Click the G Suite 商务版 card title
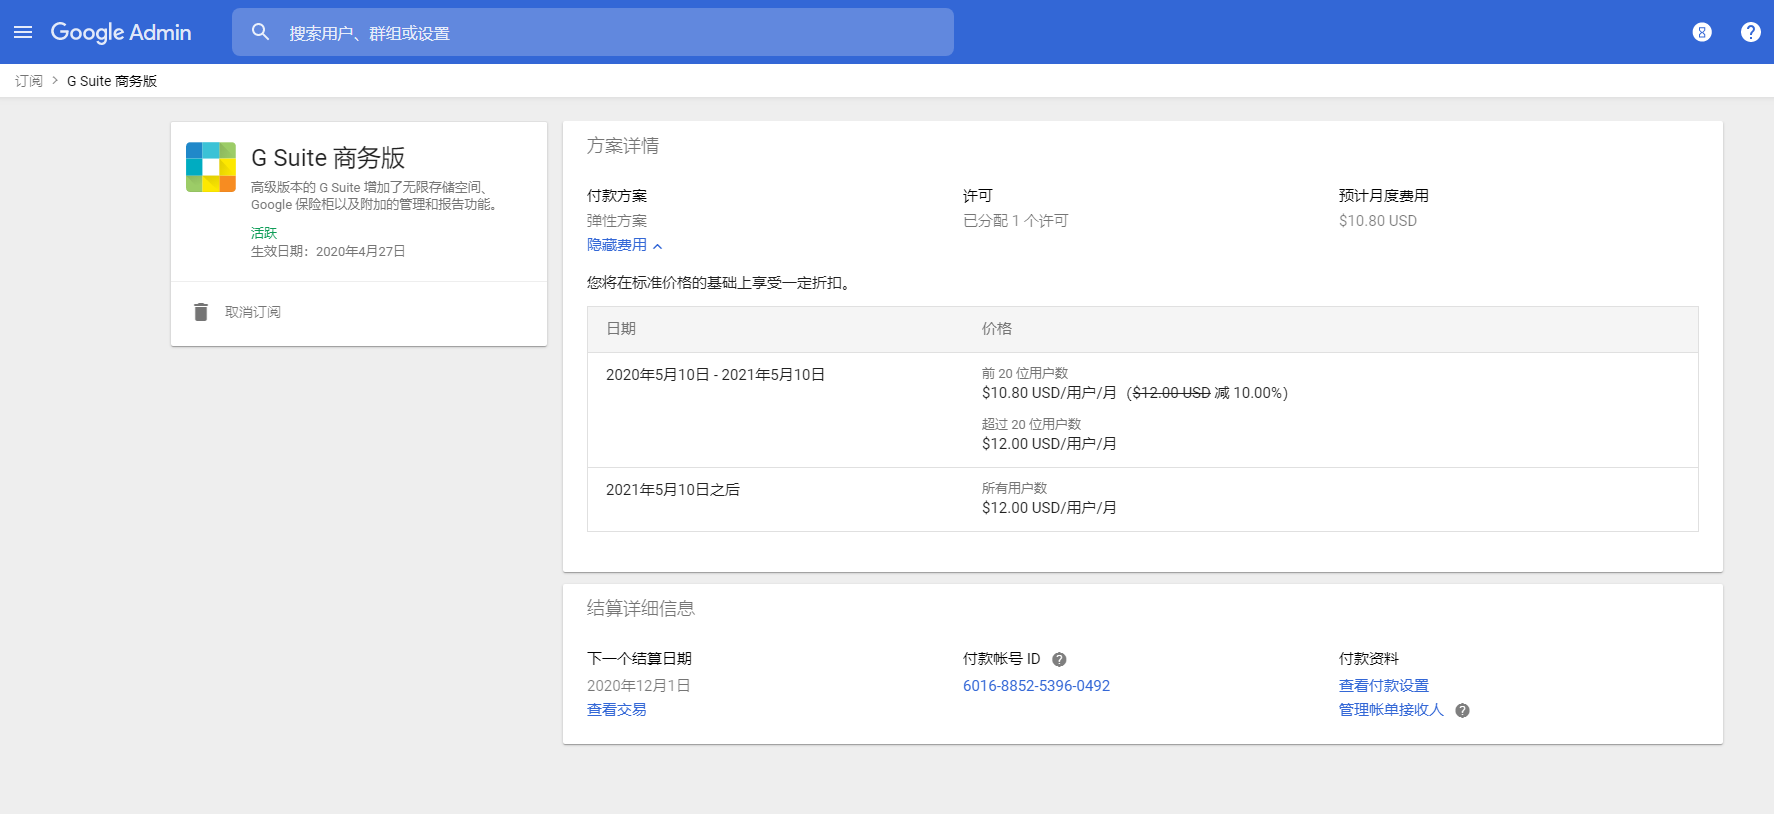Image resolution: width=1774 pixels, height=814 pixels. (328, 158)
